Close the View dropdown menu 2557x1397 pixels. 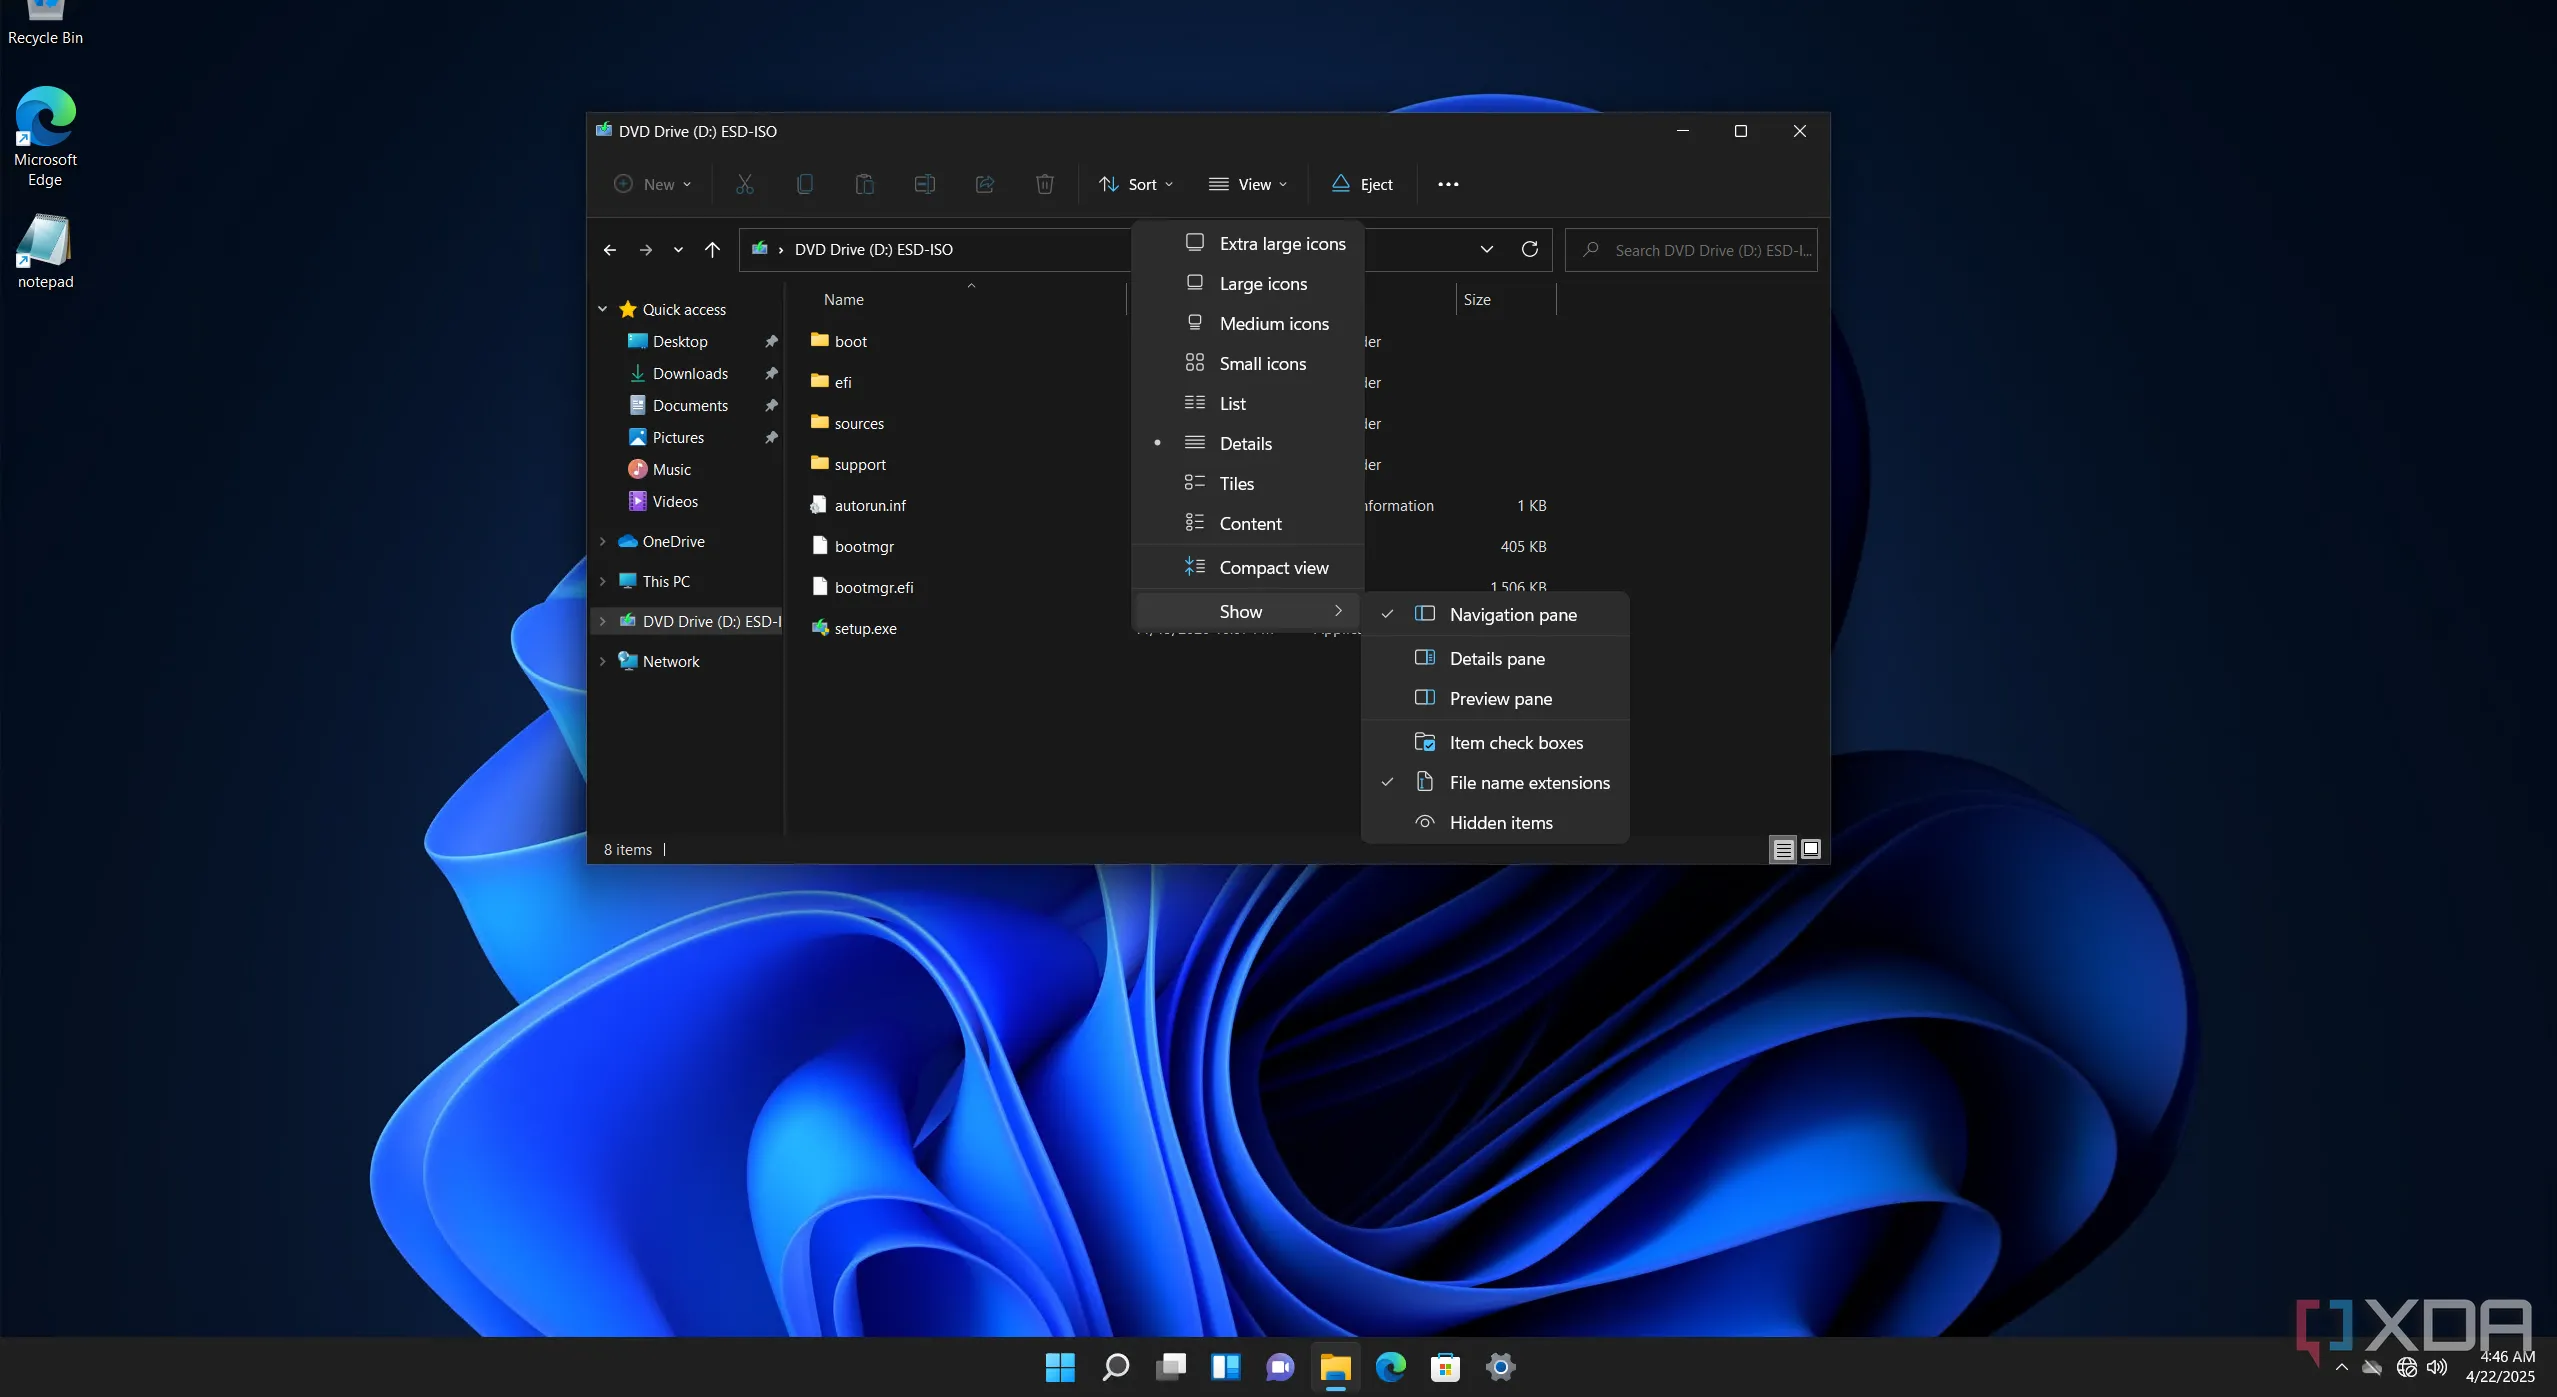tap(1248, 184)
